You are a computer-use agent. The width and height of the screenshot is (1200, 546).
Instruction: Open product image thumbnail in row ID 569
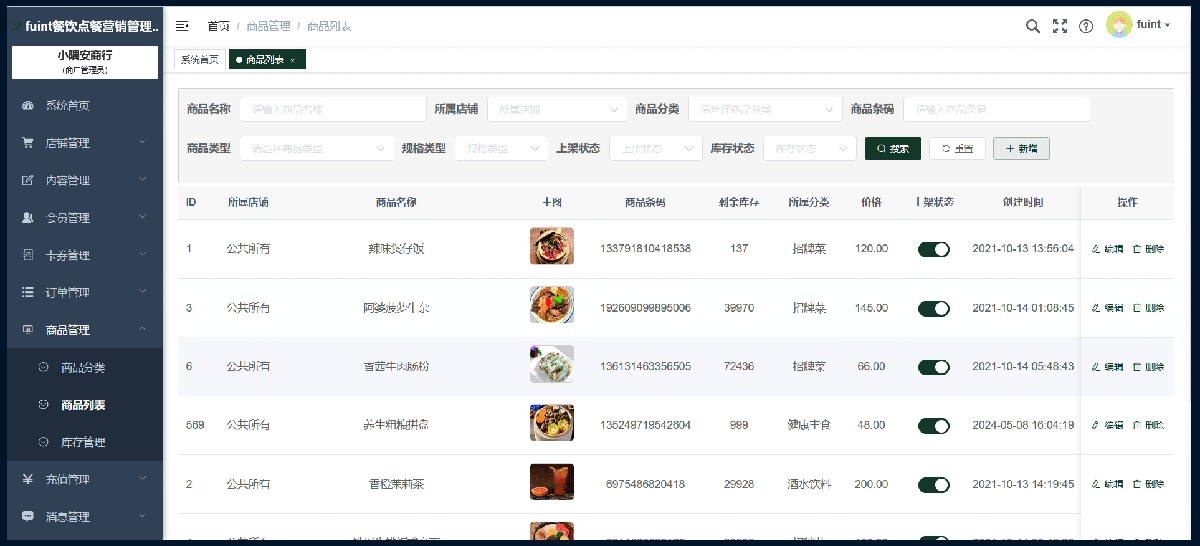552,423
